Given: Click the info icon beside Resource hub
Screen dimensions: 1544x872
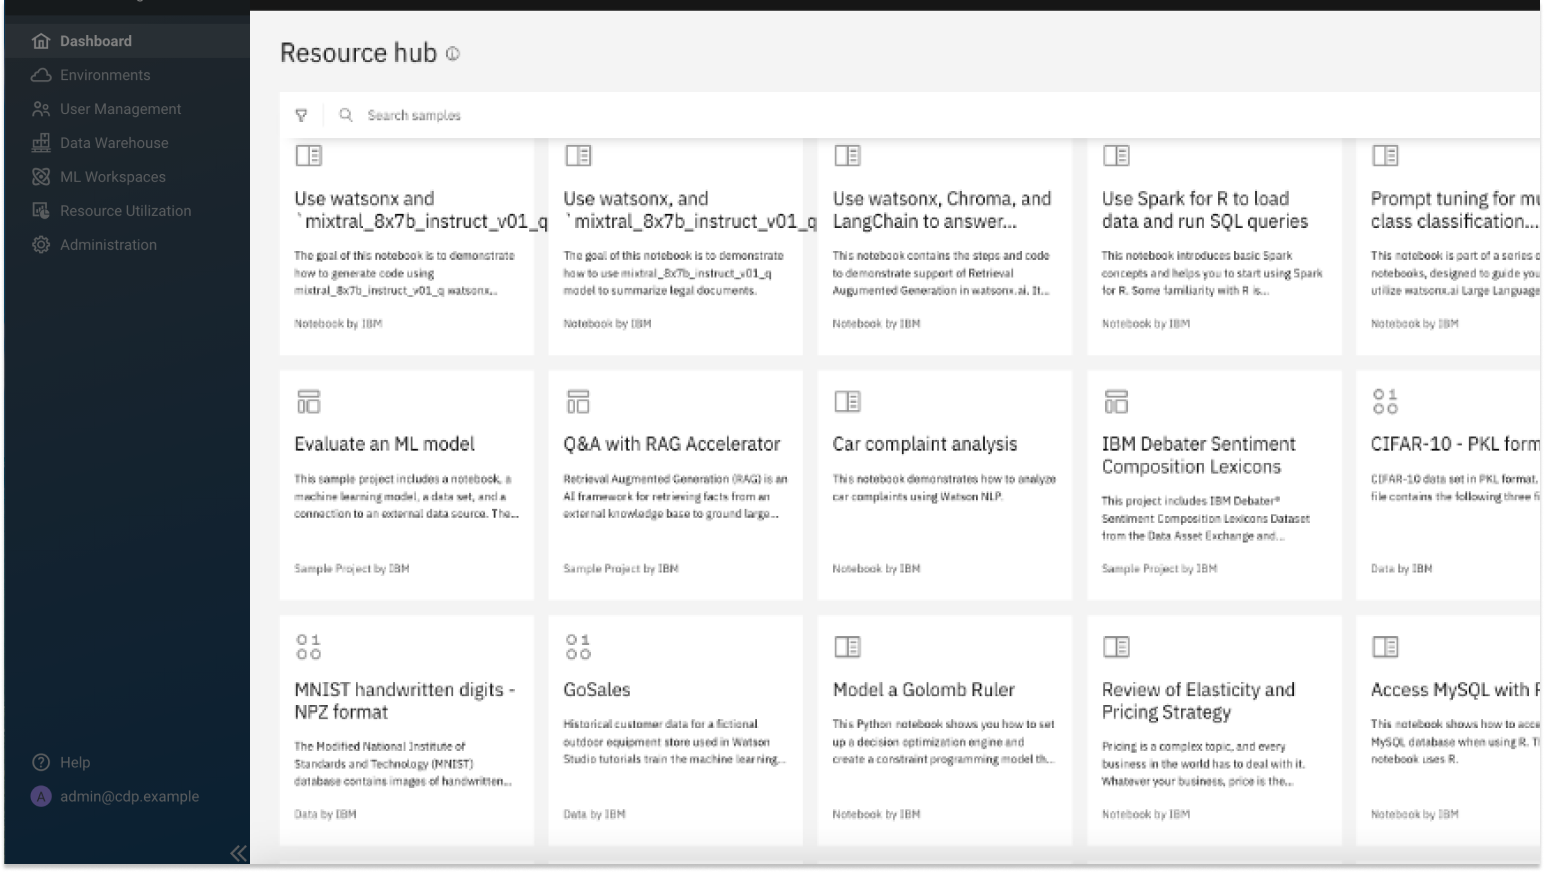Looking at the screenshot, I should pyautogui.click(x=453, y=54).
